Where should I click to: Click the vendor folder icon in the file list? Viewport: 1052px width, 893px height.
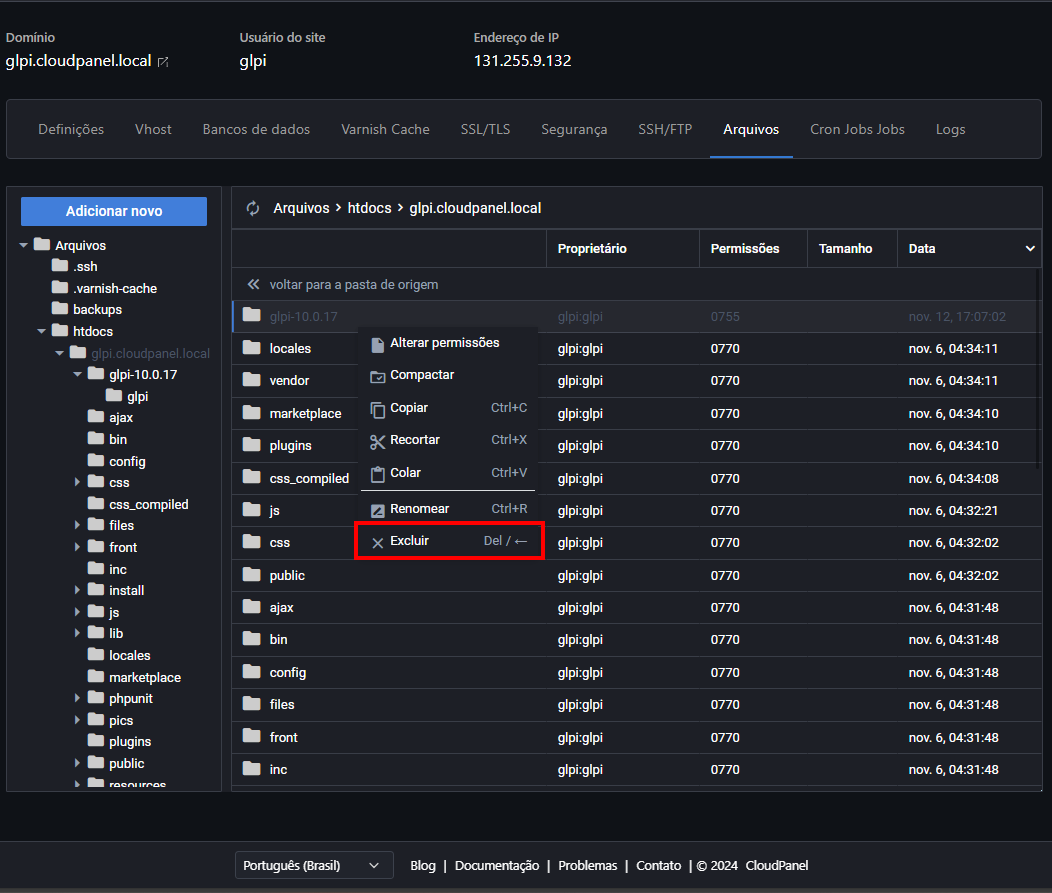[x=251, y=380]
